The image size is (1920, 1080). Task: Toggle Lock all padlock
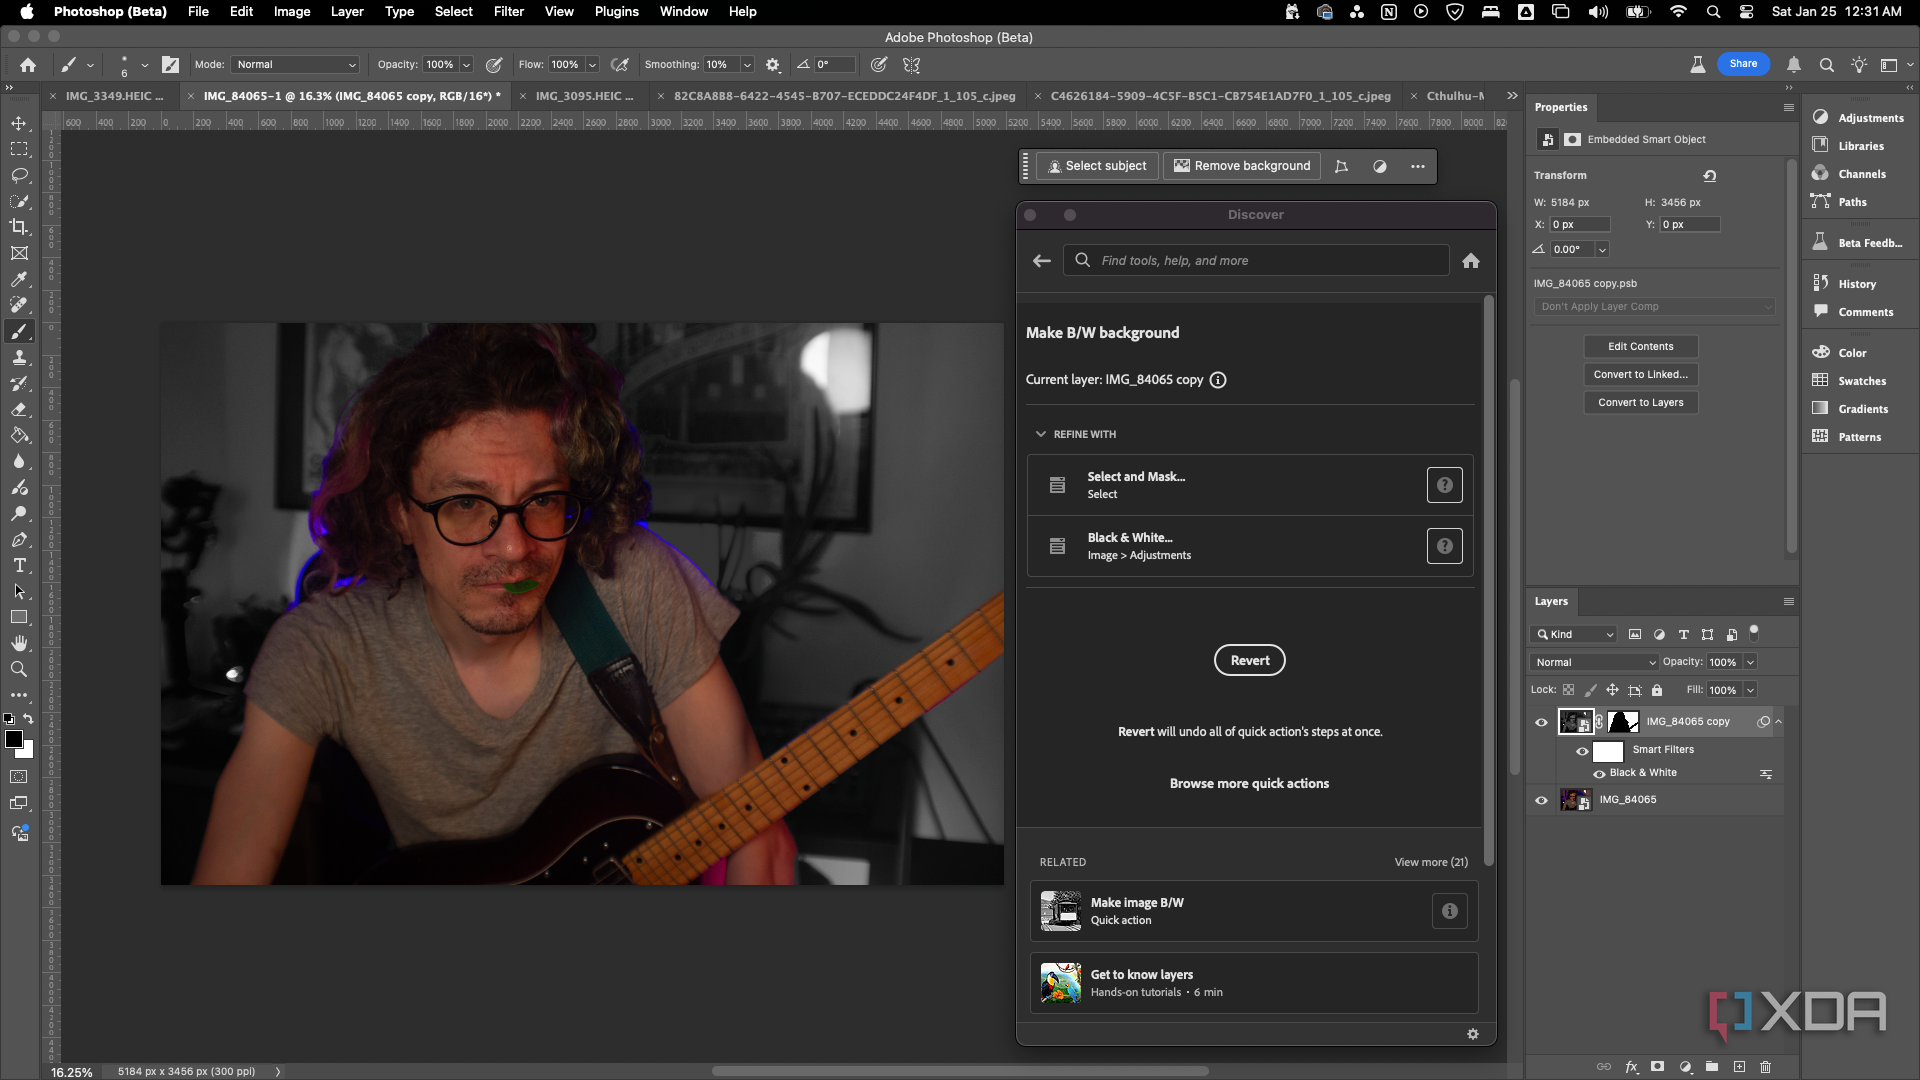click(x=1657, y=690)
